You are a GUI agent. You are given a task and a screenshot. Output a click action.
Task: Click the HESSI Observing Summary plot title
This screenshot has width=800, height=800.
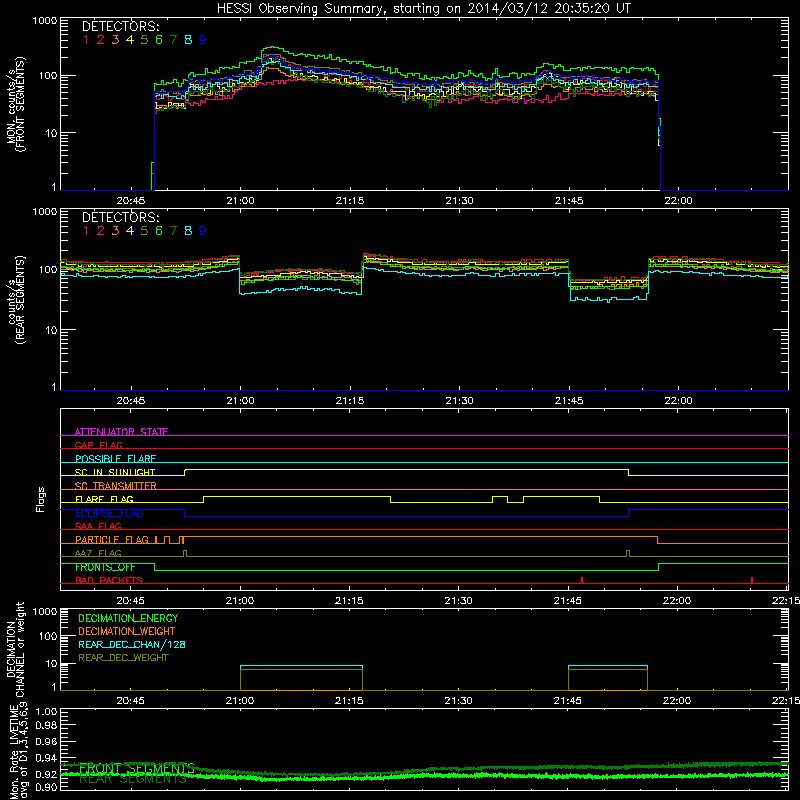coord(423,8)
